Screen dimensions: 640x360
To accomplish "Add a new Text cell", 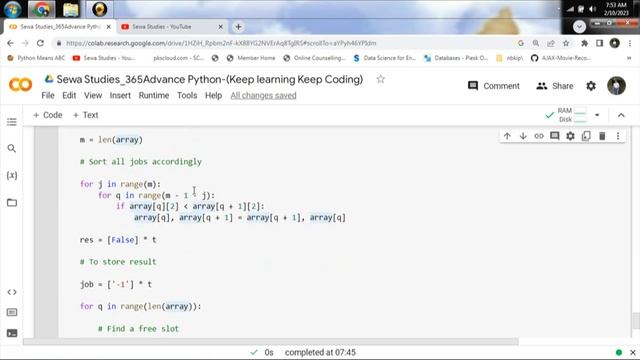I will point(85,115).
